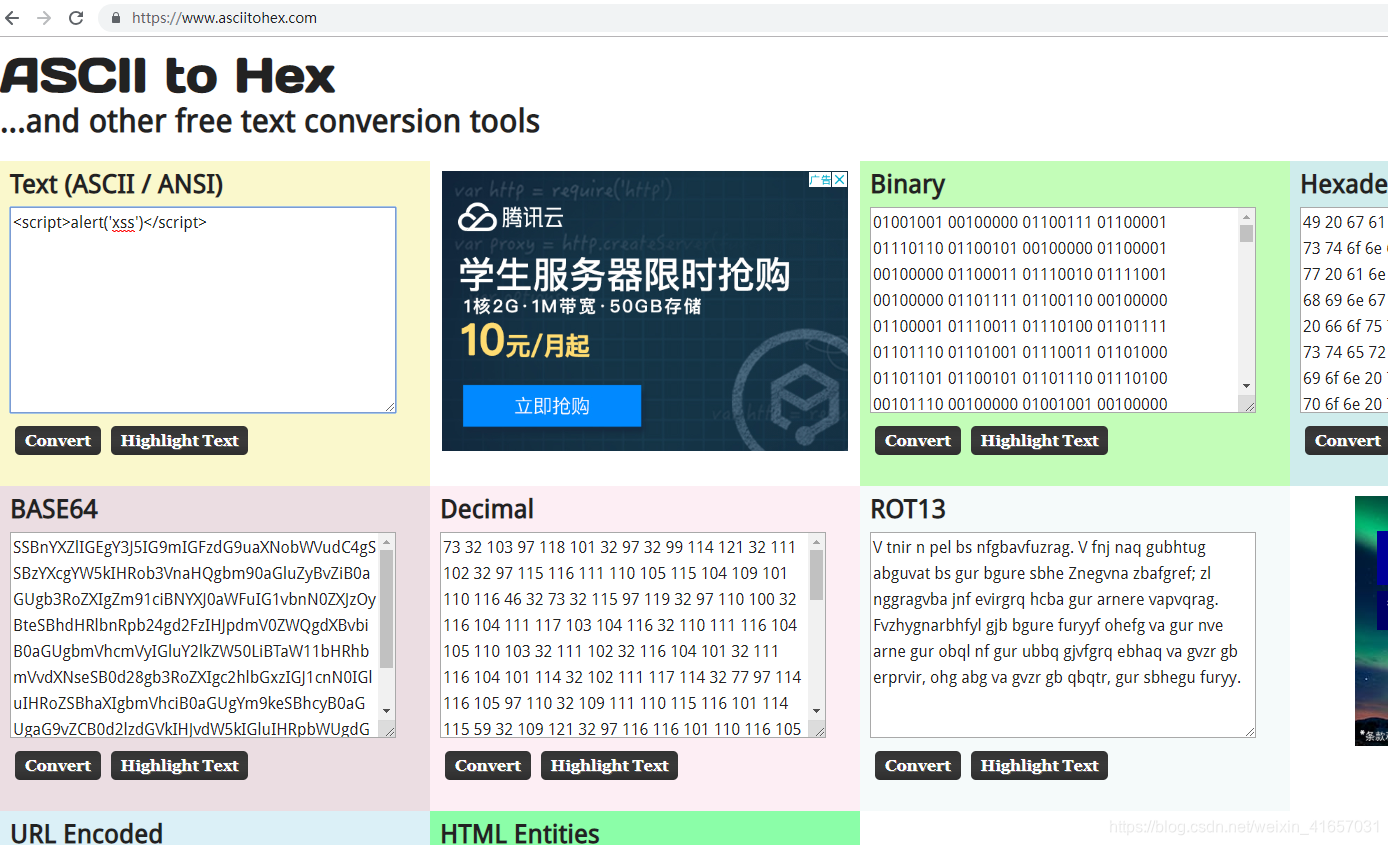Click the Text (ASCII / ANSI) heading
This screenshot has height=845, width=1388.
point(117,185)
